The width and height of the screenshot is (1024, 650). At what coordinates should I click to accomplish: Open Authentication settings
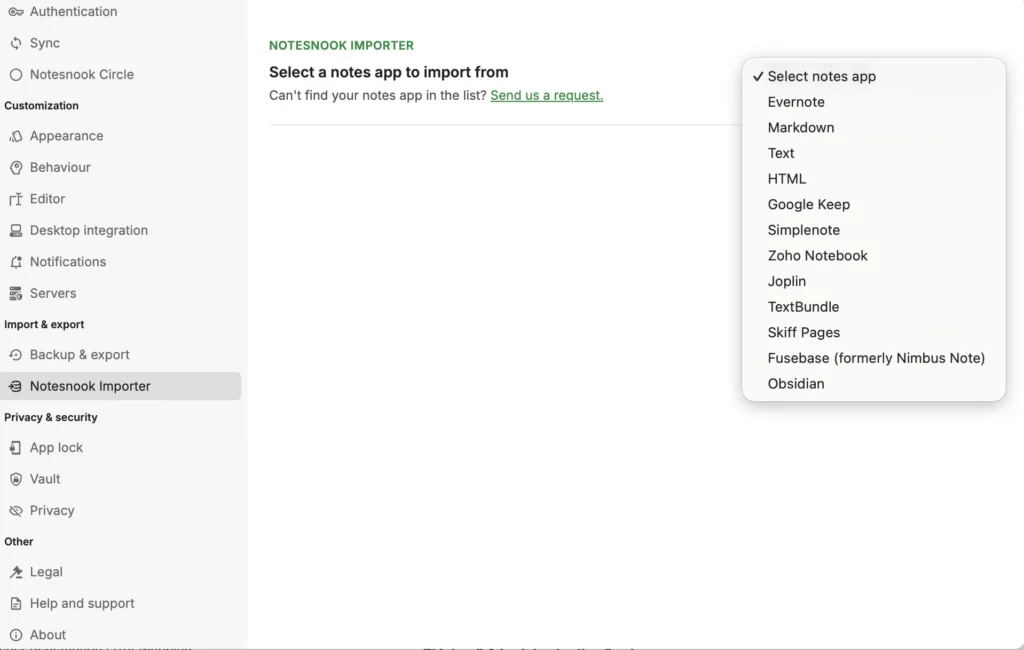[x=121, y=12]
